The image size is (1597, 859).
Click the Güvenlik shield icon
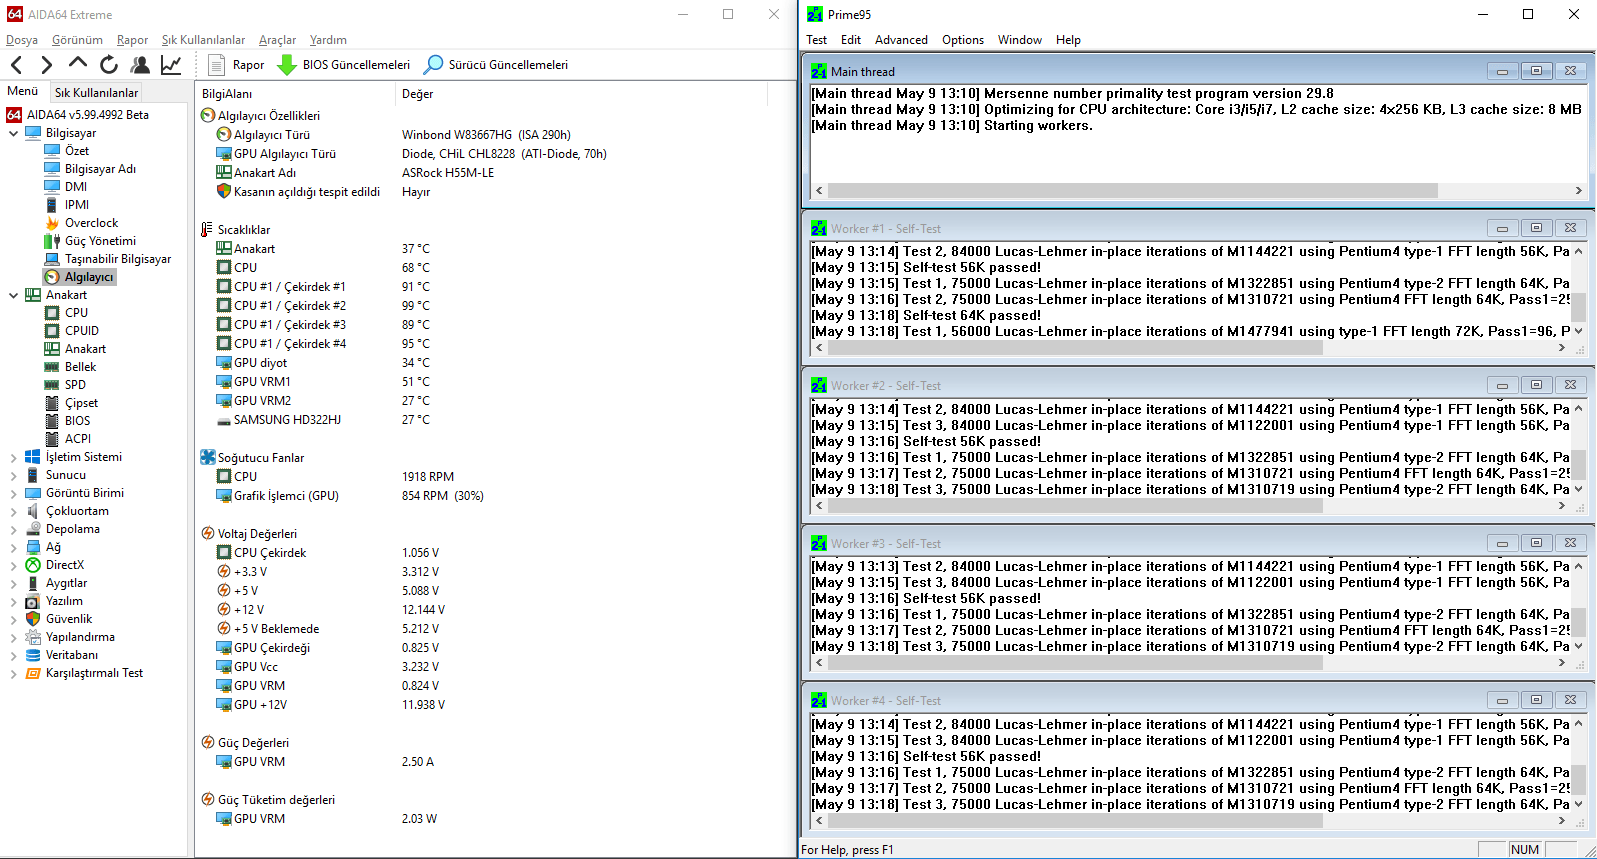tap(33, 619)
